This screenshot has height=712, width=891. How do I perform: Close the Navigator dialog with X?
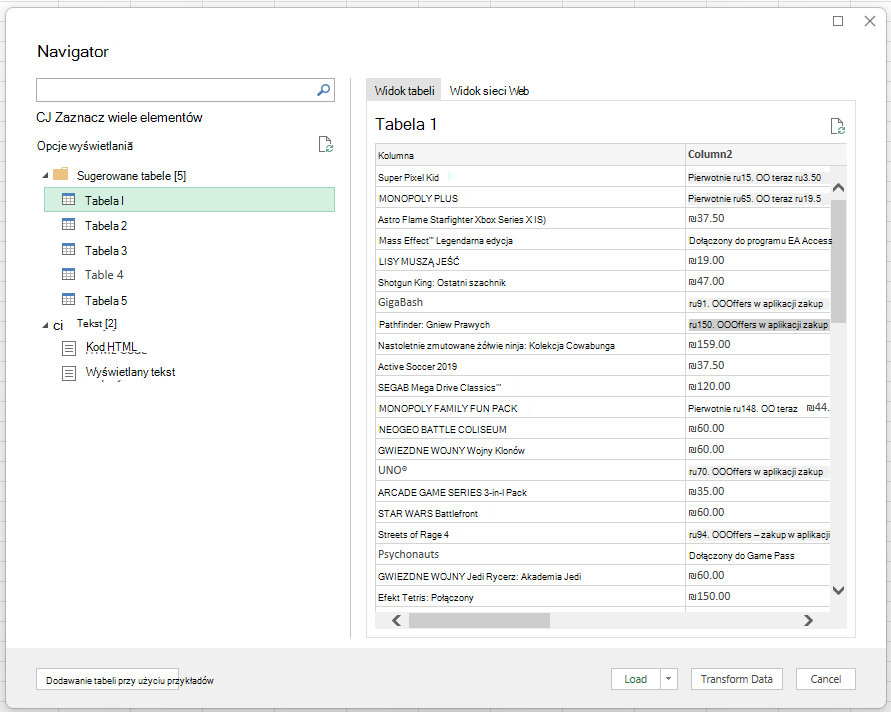click(869, 21)
